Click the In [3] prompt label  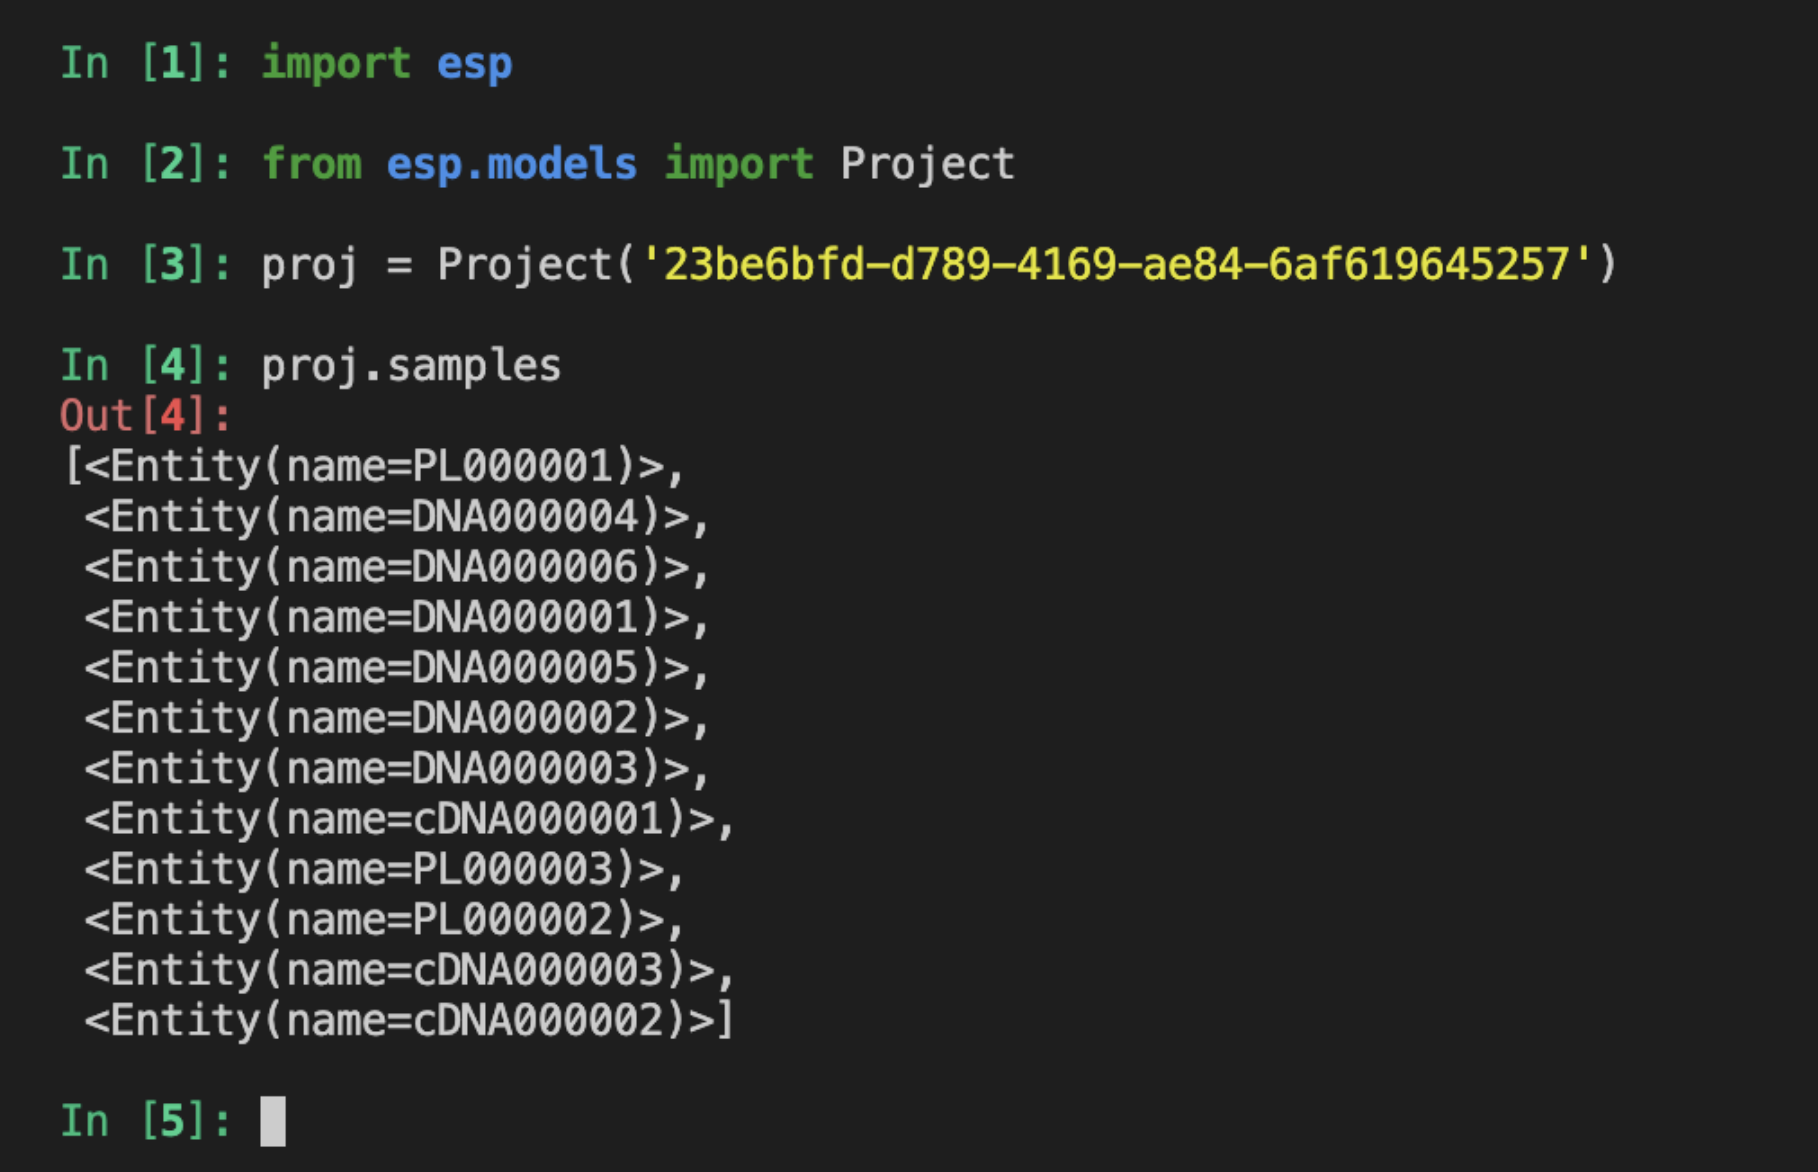(146, 265)
